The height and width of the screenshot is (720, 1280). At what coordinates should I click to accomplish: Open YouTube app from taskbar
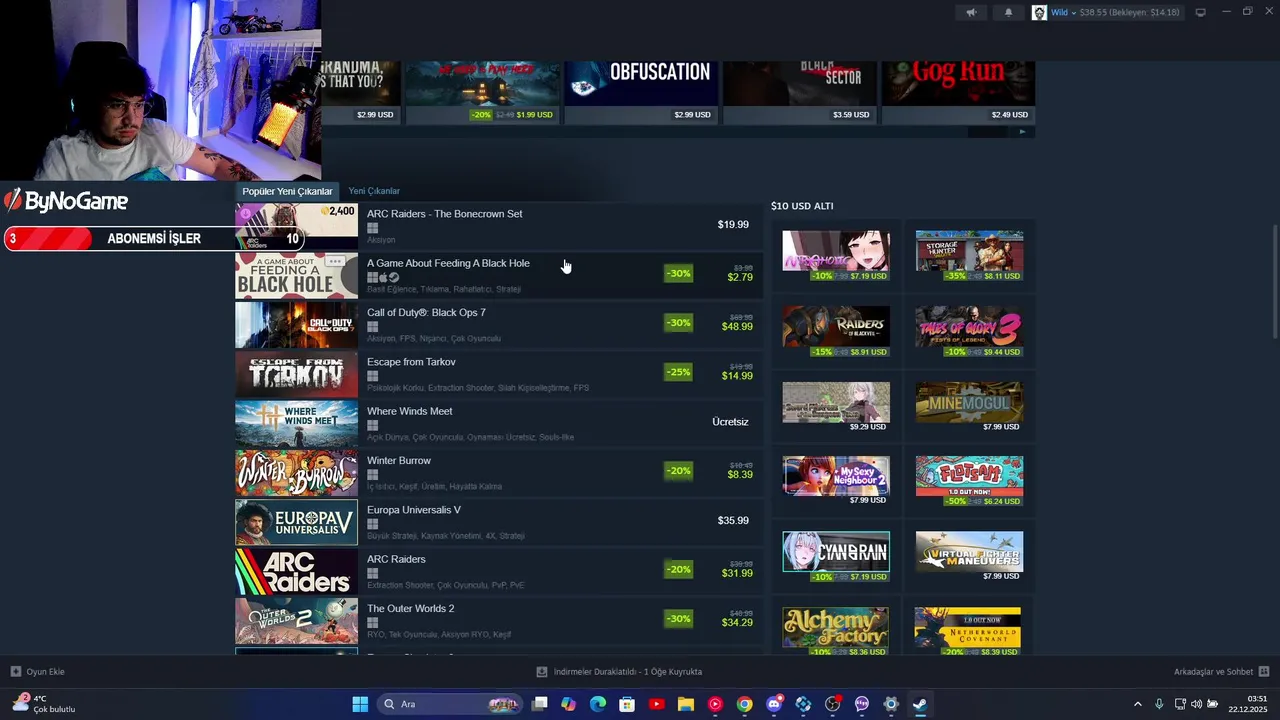(x=657, y=704)
